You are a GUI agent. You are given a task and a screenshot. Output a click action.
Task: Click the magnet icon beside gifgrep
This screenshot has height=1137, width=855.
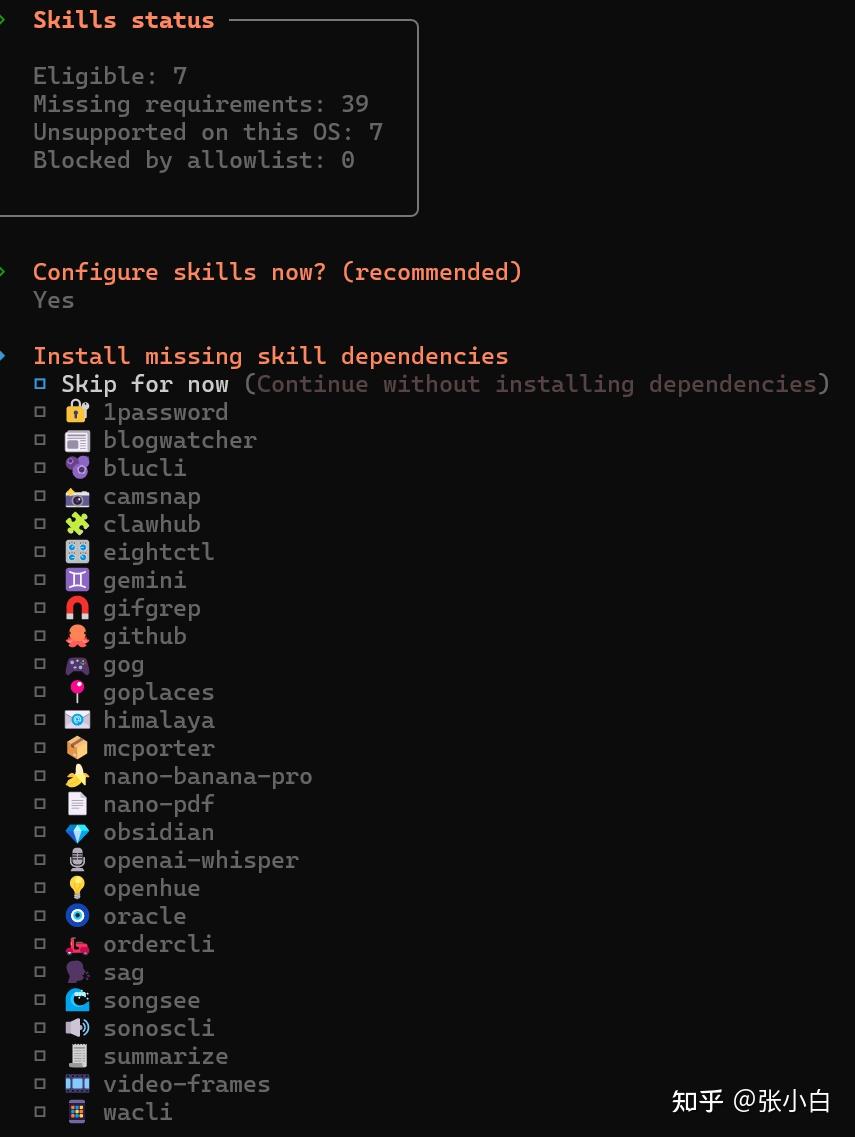[x=77, y=608]
